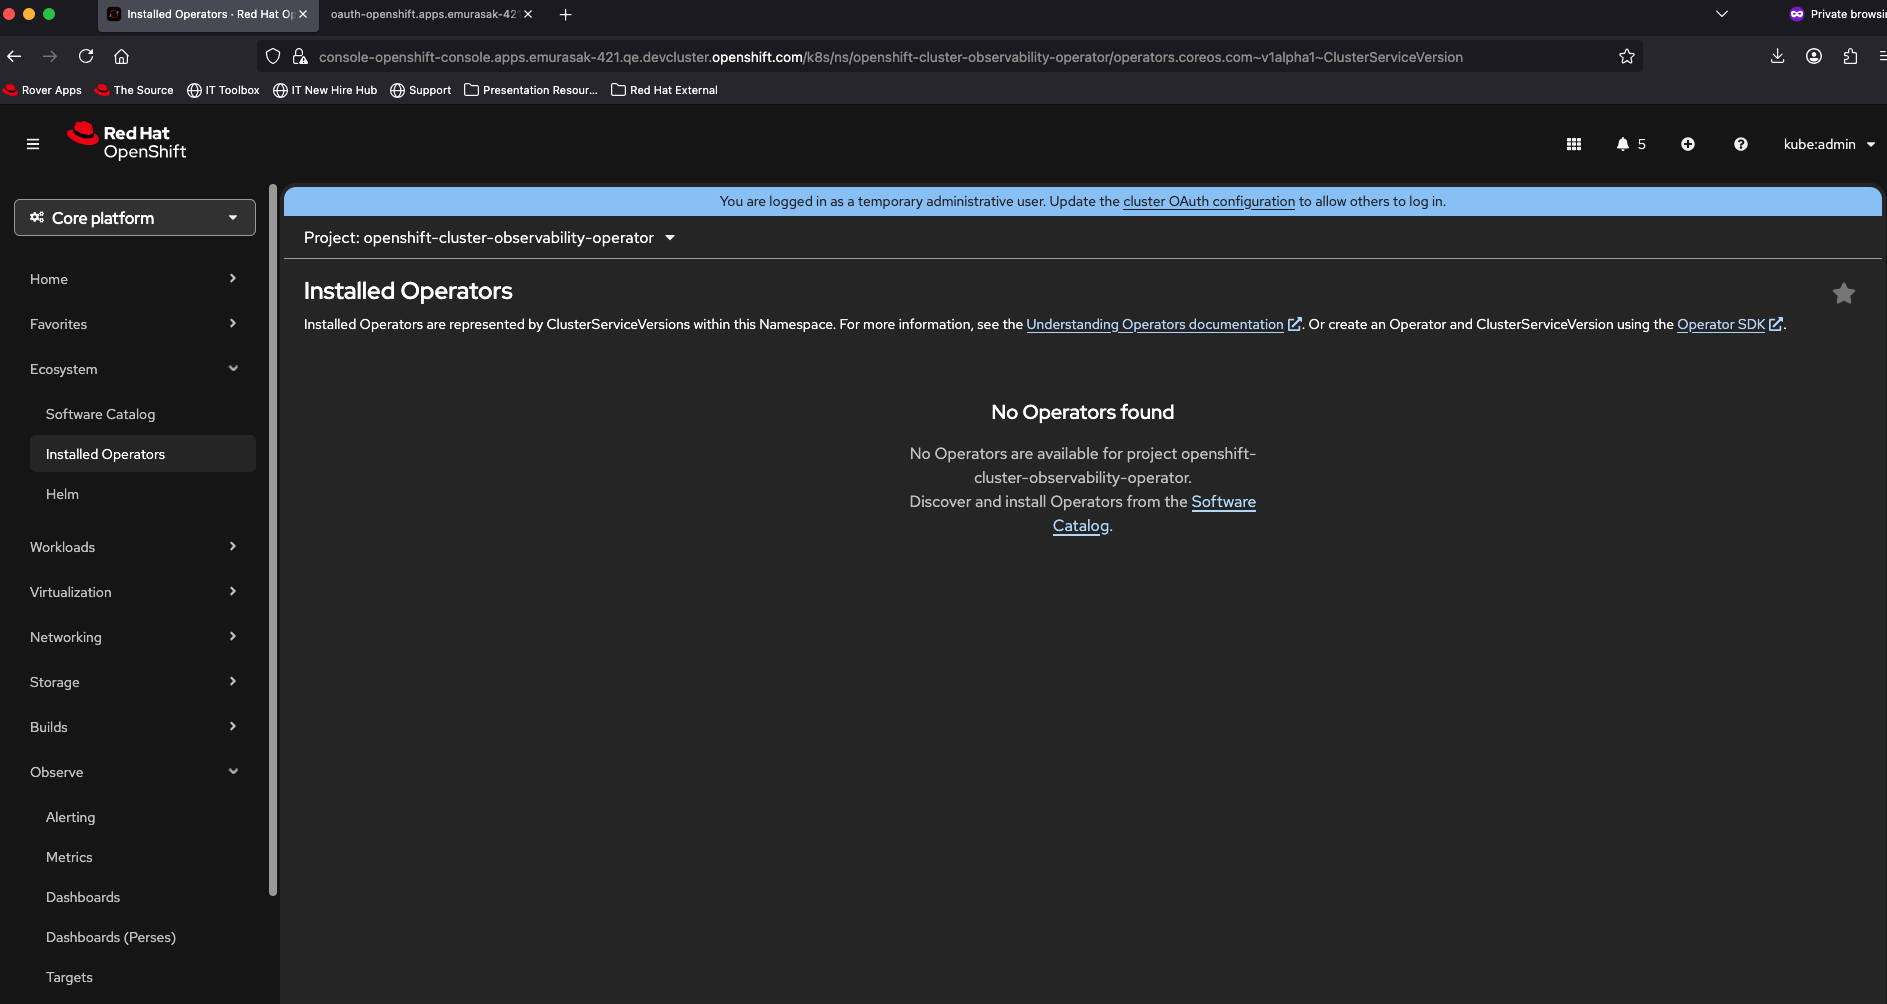Open the cluster OAuth configuration link
The width and height of the screenshot is (1887, 1004).
click(1209, 201)
